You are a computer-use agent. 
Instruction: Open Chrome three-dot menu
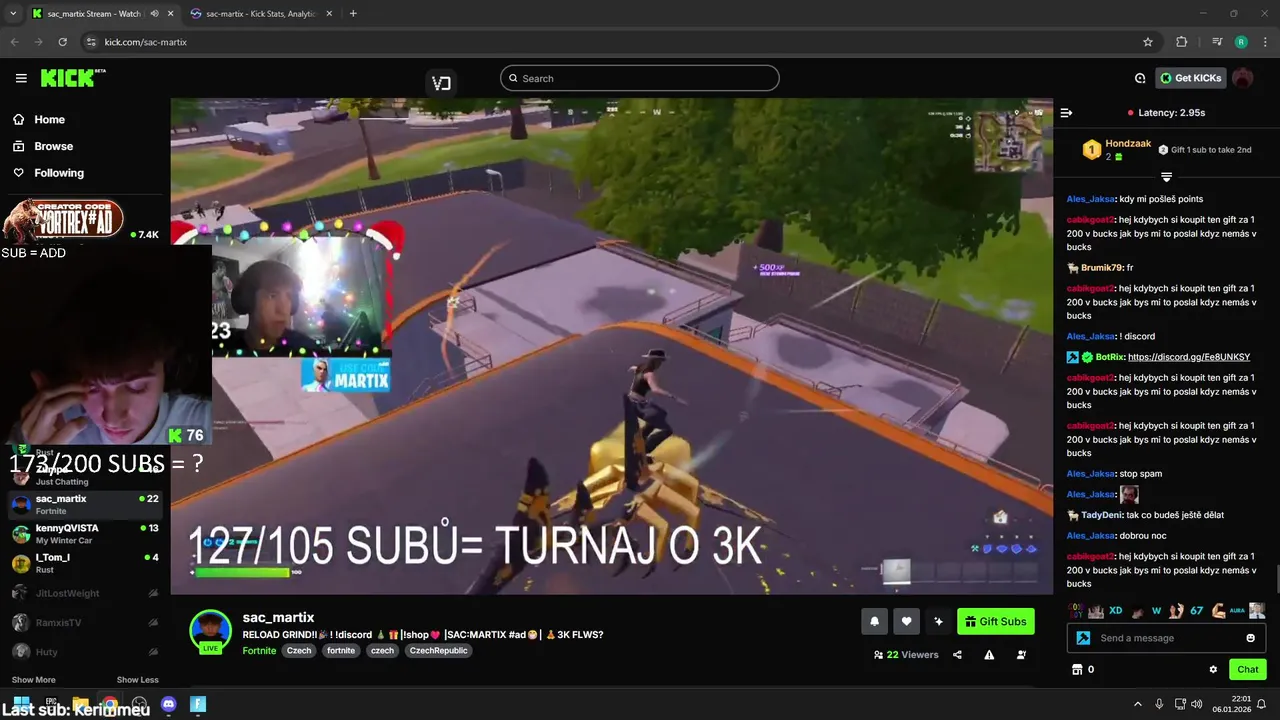[x=1264, y=42]
